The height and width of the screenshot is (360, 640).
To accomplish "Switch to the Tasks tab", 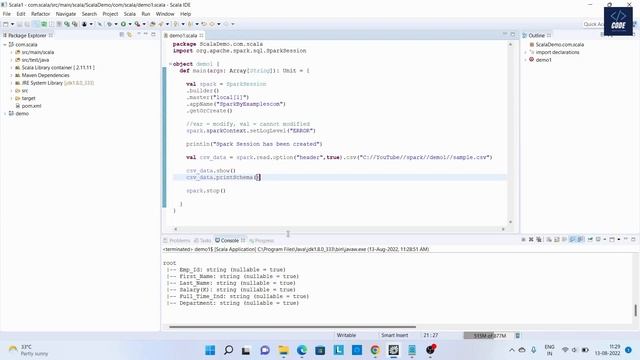I will coord(202,240).
